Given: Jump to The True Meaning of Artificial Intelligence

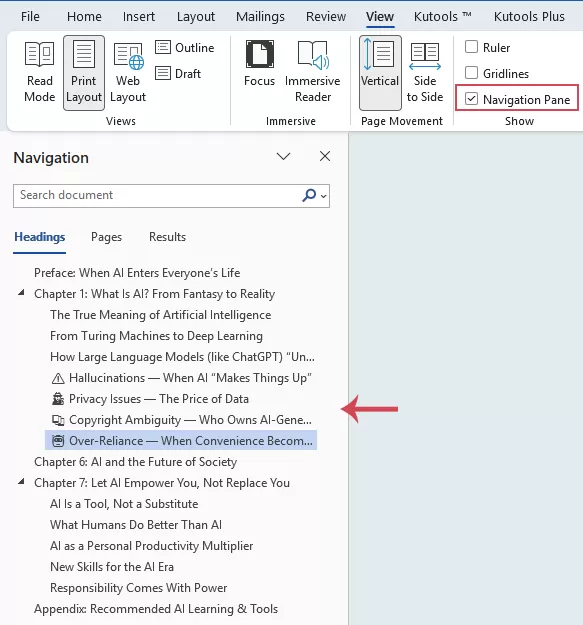Looking at the screenshot, I should point(161,315).
